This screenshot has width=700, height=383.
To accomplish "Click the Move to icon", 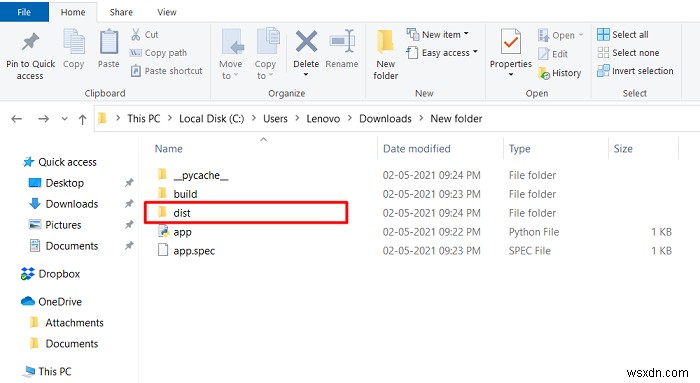I will coord(232,42).
